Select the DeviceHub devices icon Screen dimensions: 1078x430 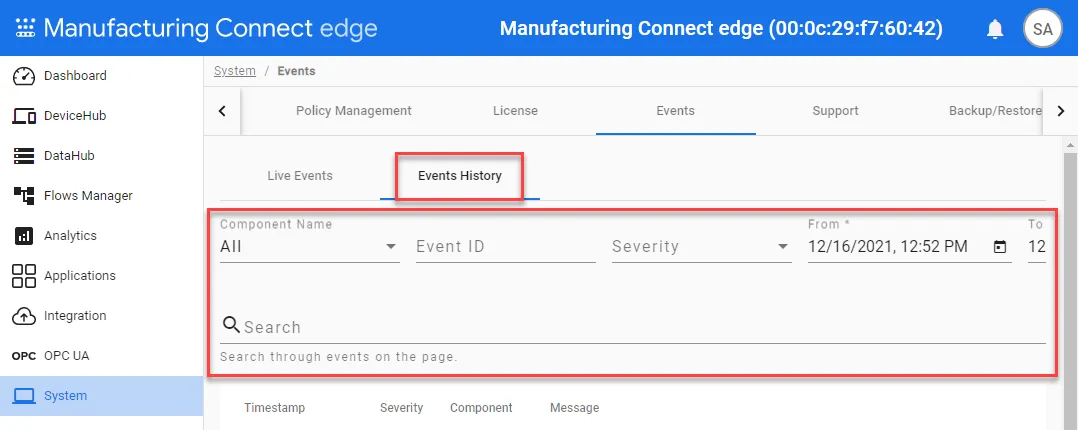[x=24, y=116]
